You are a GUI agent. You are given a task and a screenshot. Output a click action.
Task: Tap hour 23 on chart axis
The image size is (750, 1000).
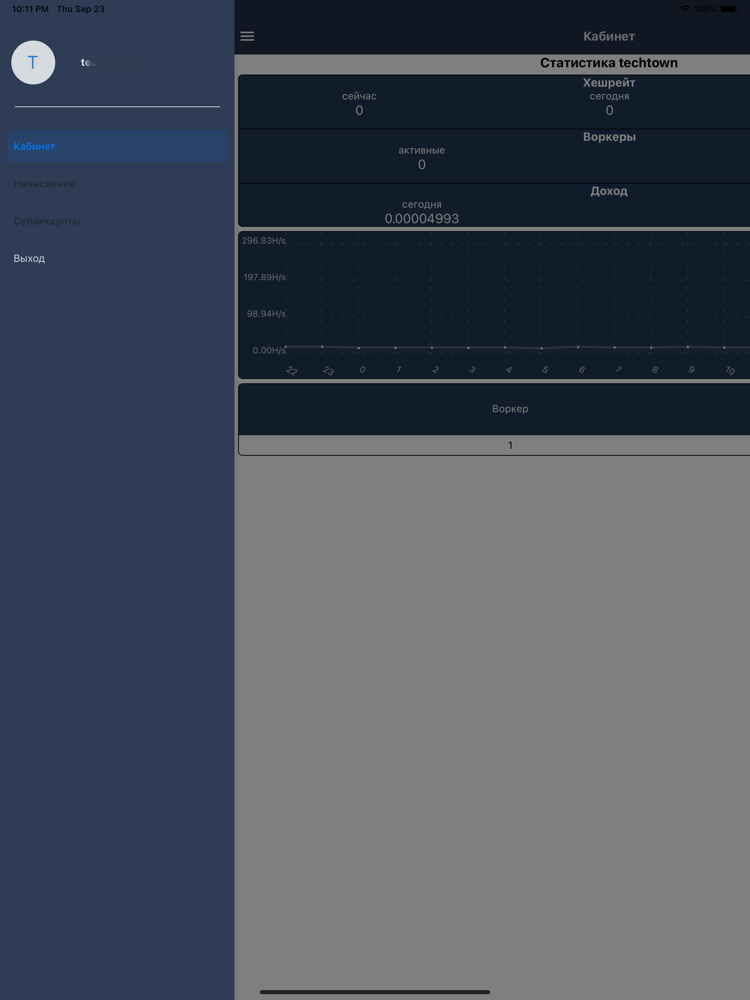[328, 371]
